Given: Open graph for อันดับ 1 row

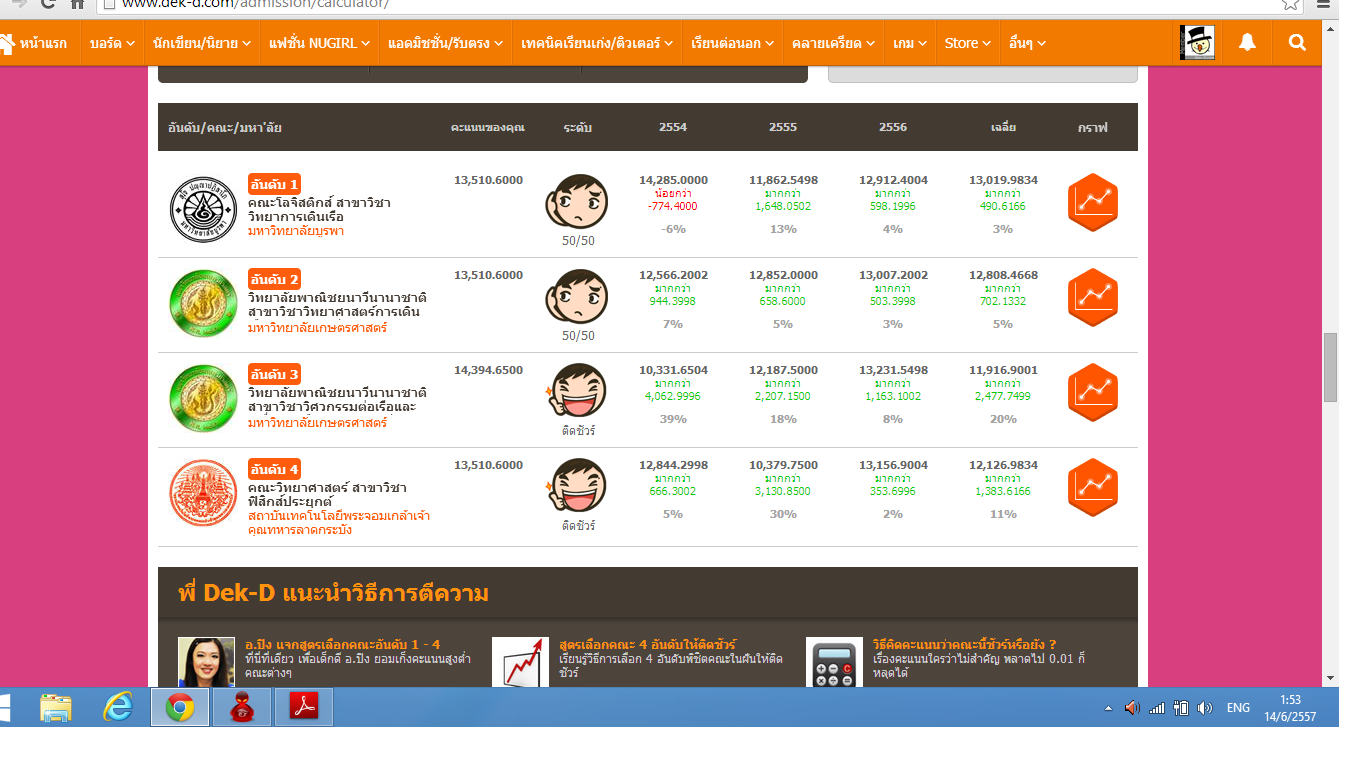Looking at the screenshot, I should (x=1092, y=202).
